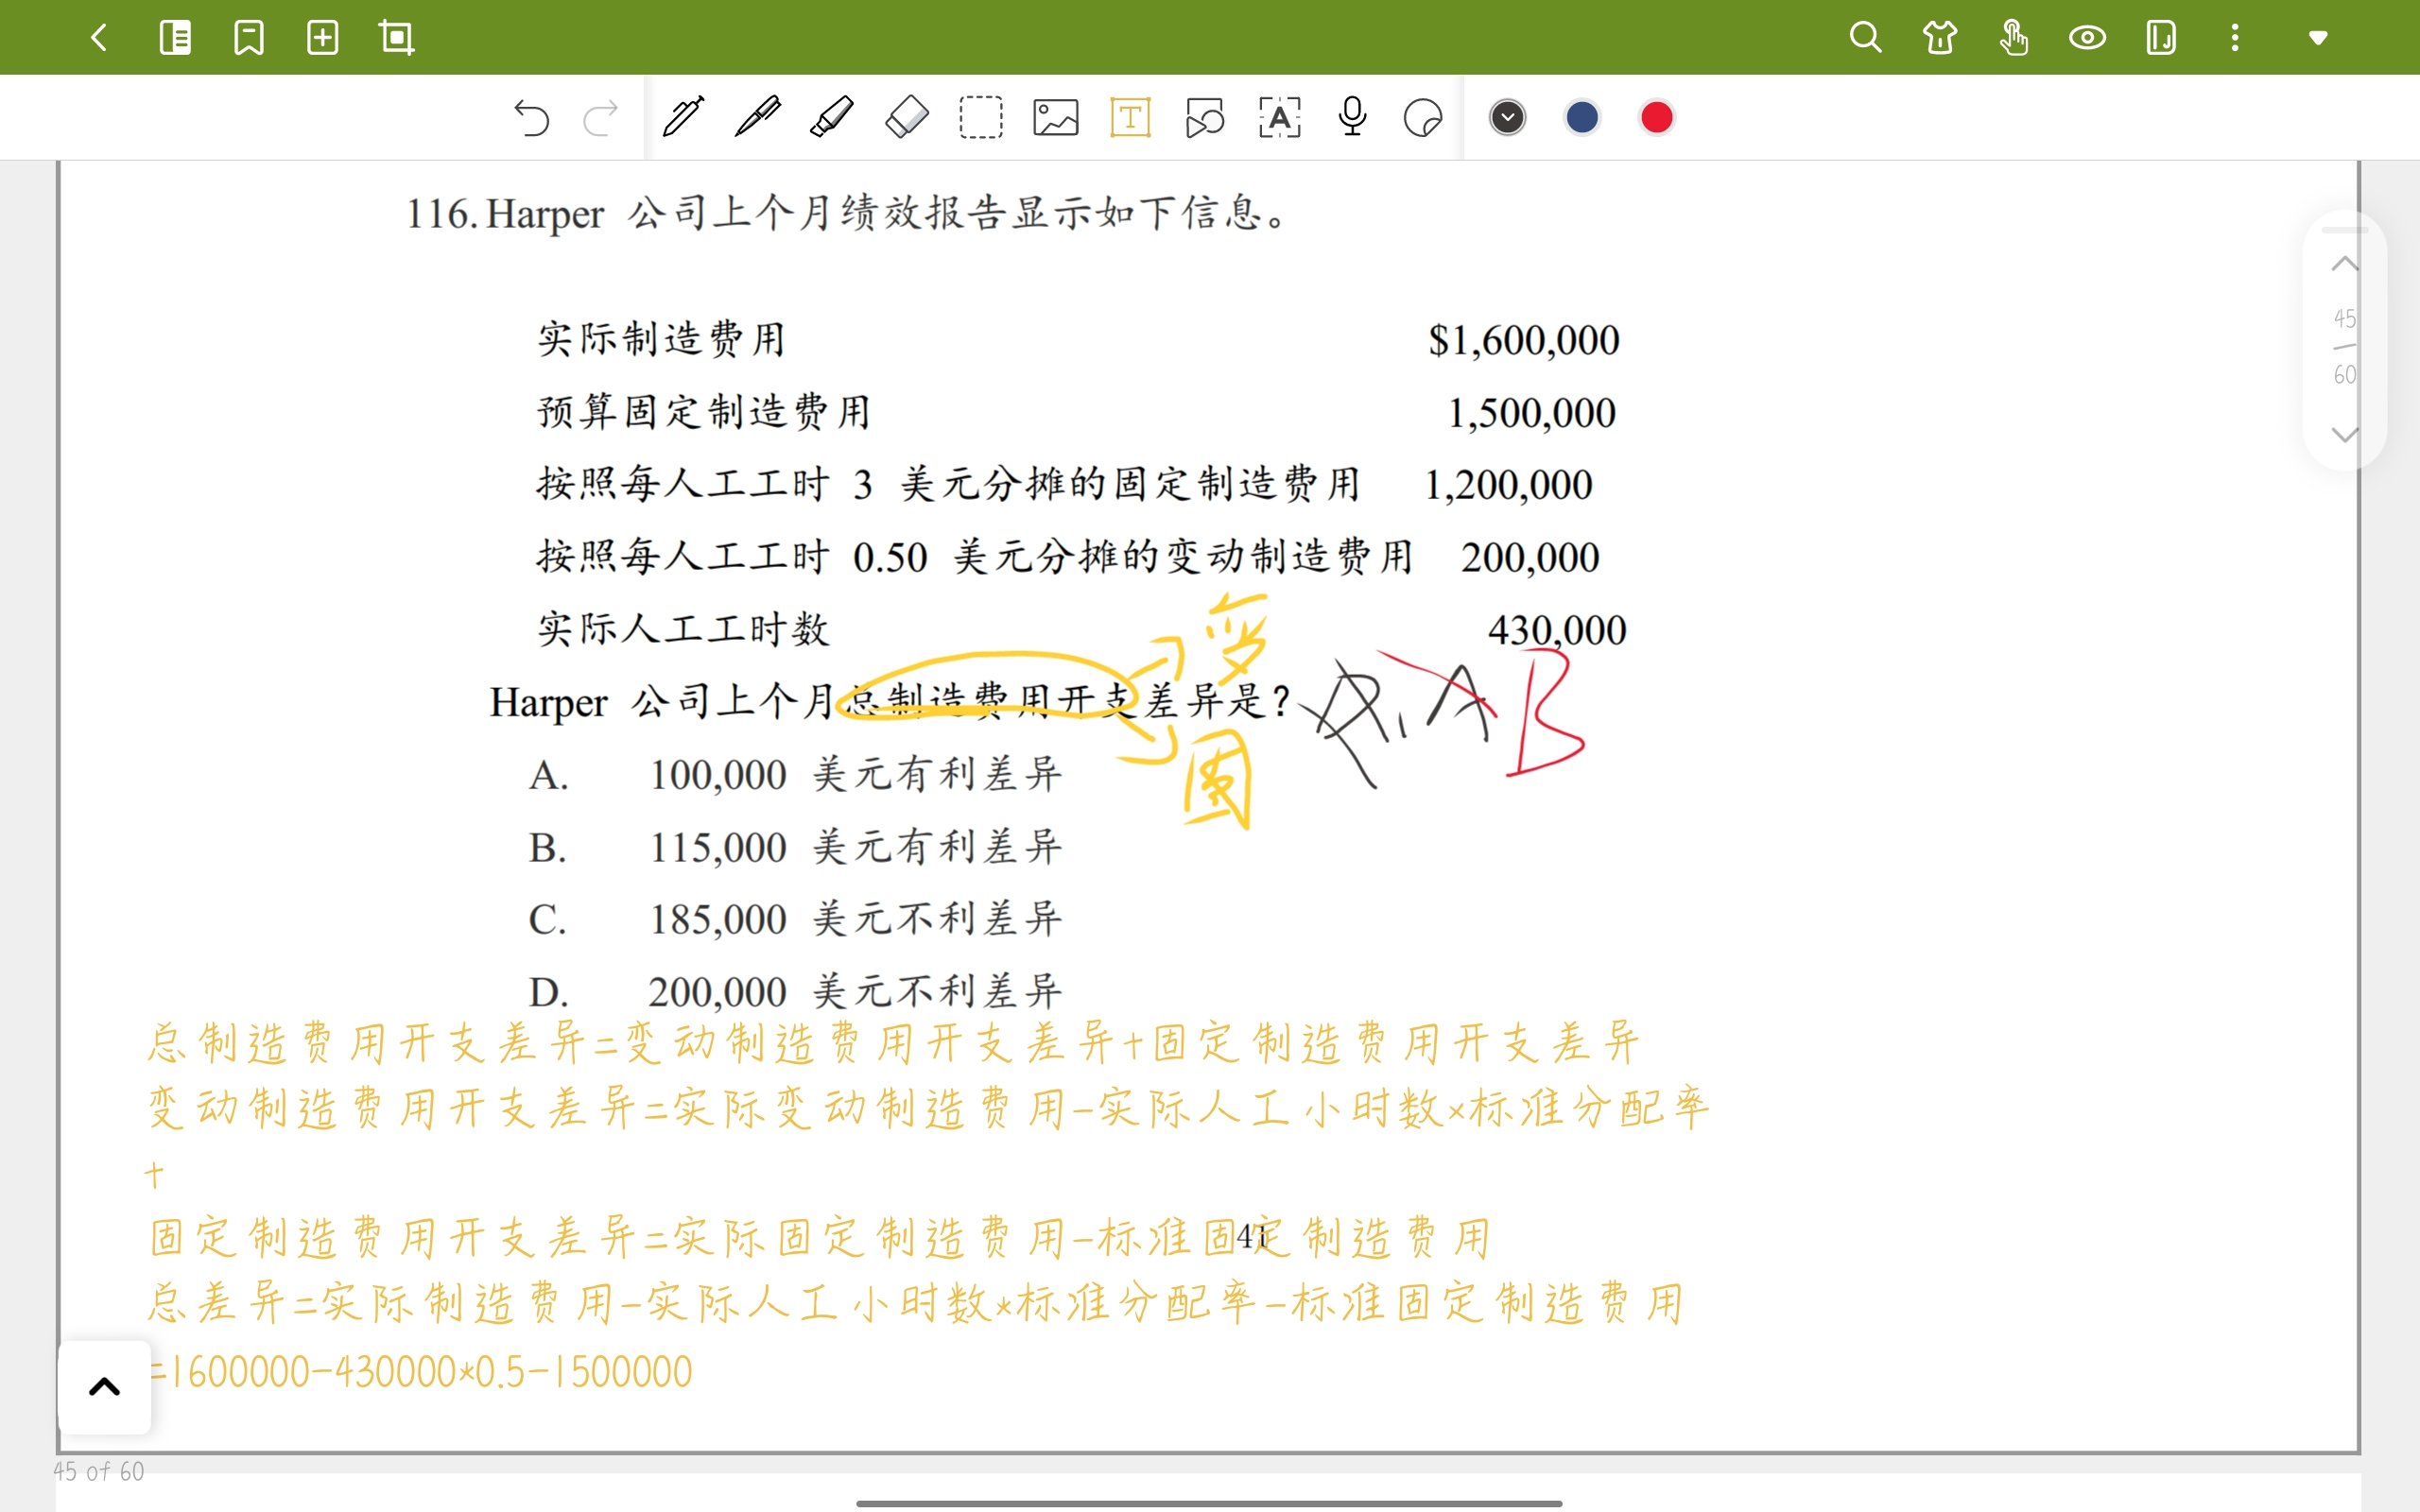This screenshot has height=1512, width=2420.
Task: Open the three-dot more options menu
Action: click(2235, 38)
